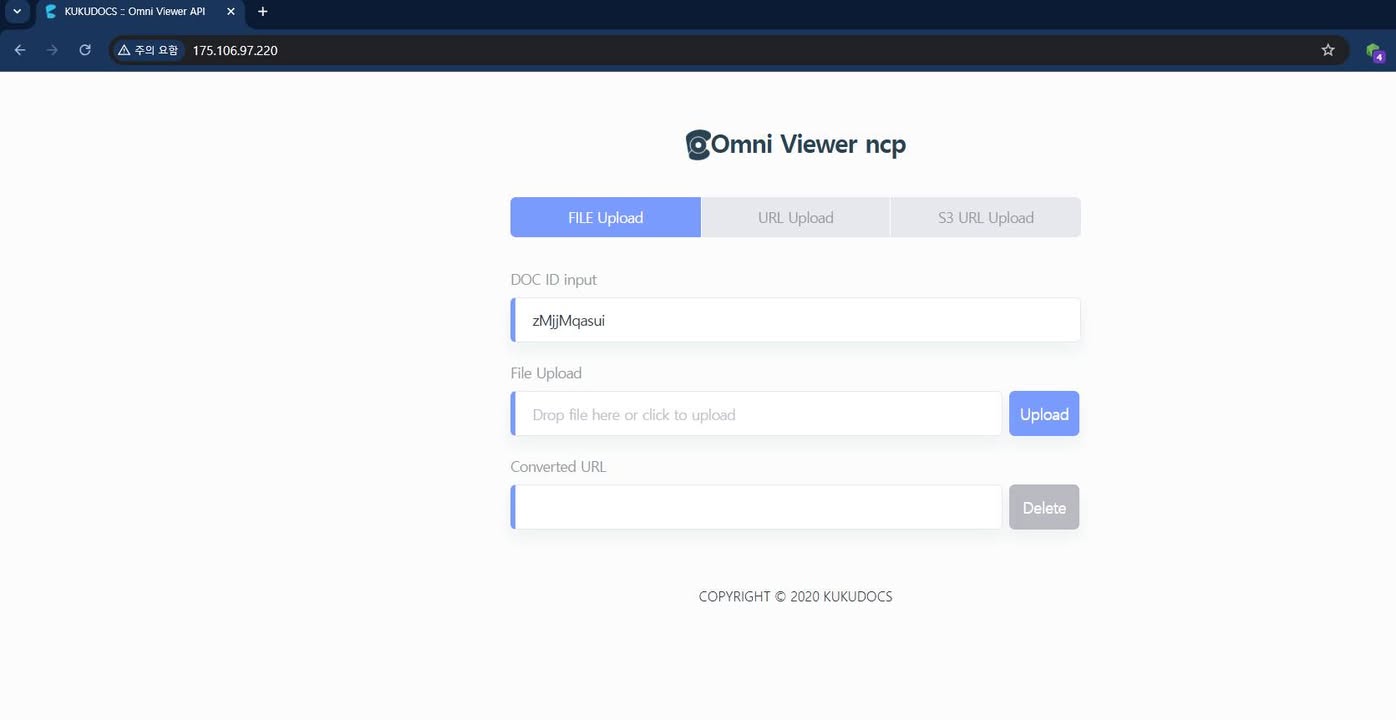The width and height of the screenshot is (1396, 720).
Task: Open a new browser tab with the plus
Action: 262,11
